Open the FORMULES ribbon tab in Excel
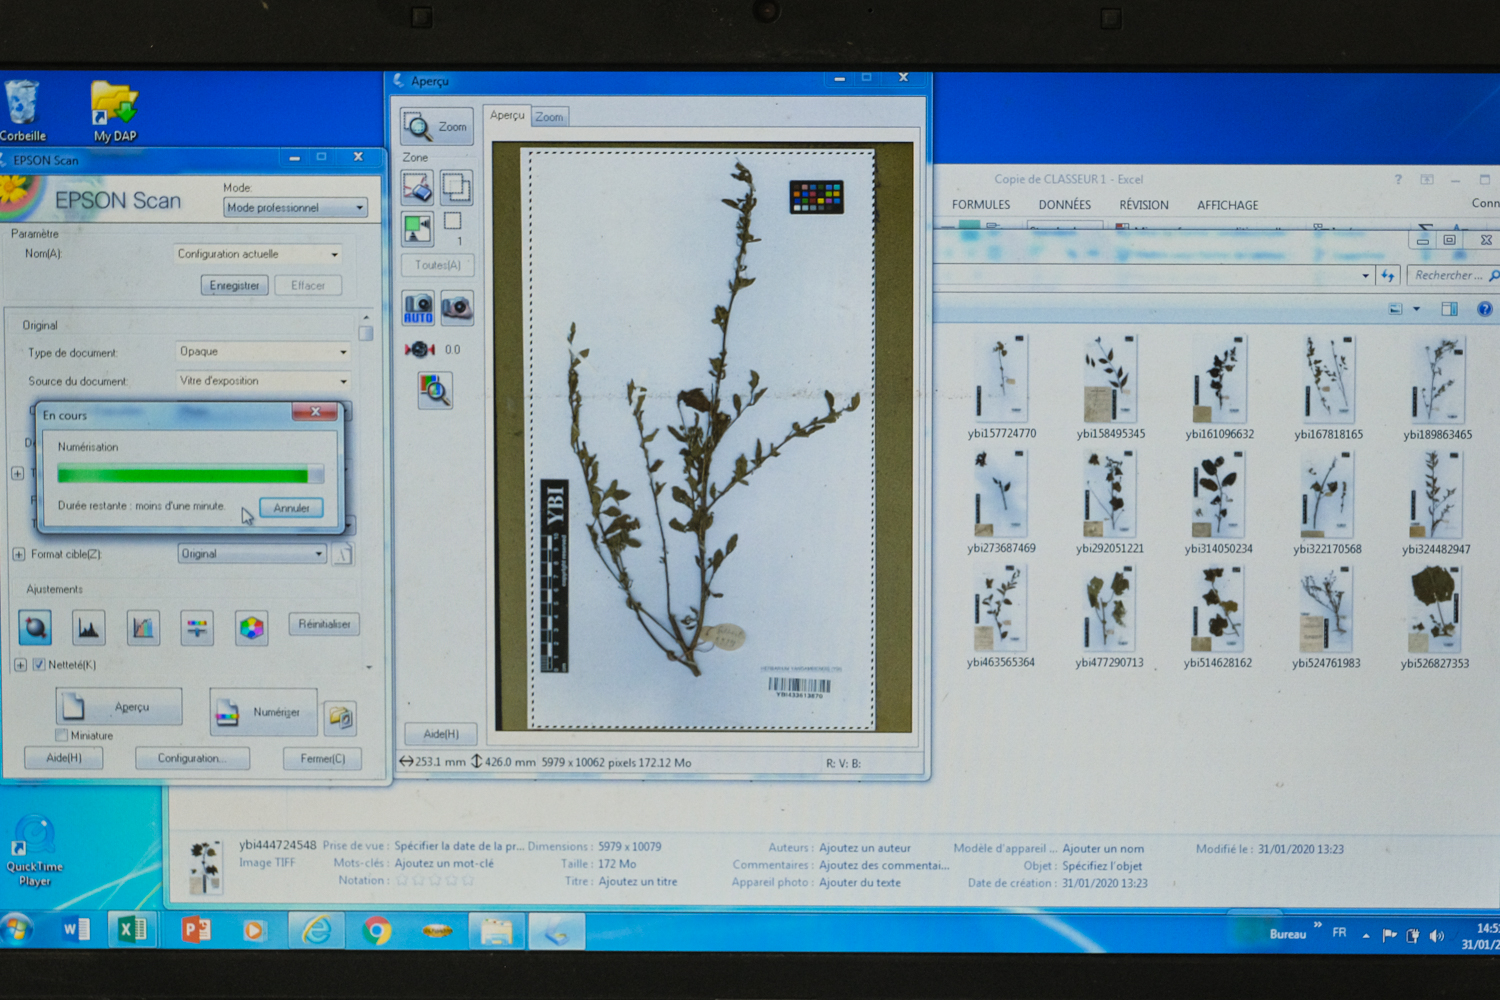 981,205
